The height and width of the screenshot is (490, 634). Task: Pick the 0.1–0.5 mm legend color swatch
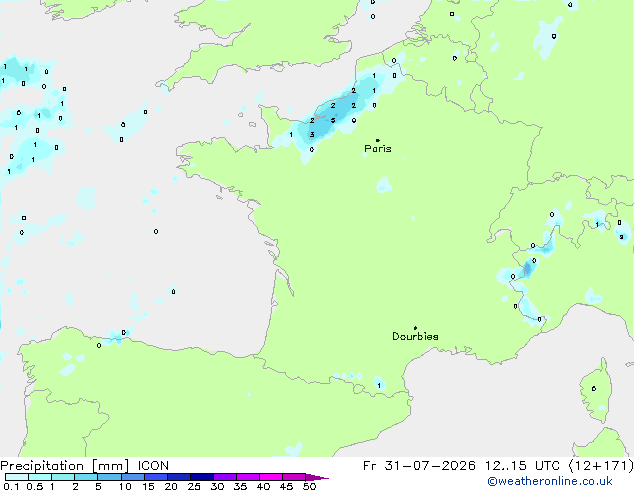tap(17, 477)
